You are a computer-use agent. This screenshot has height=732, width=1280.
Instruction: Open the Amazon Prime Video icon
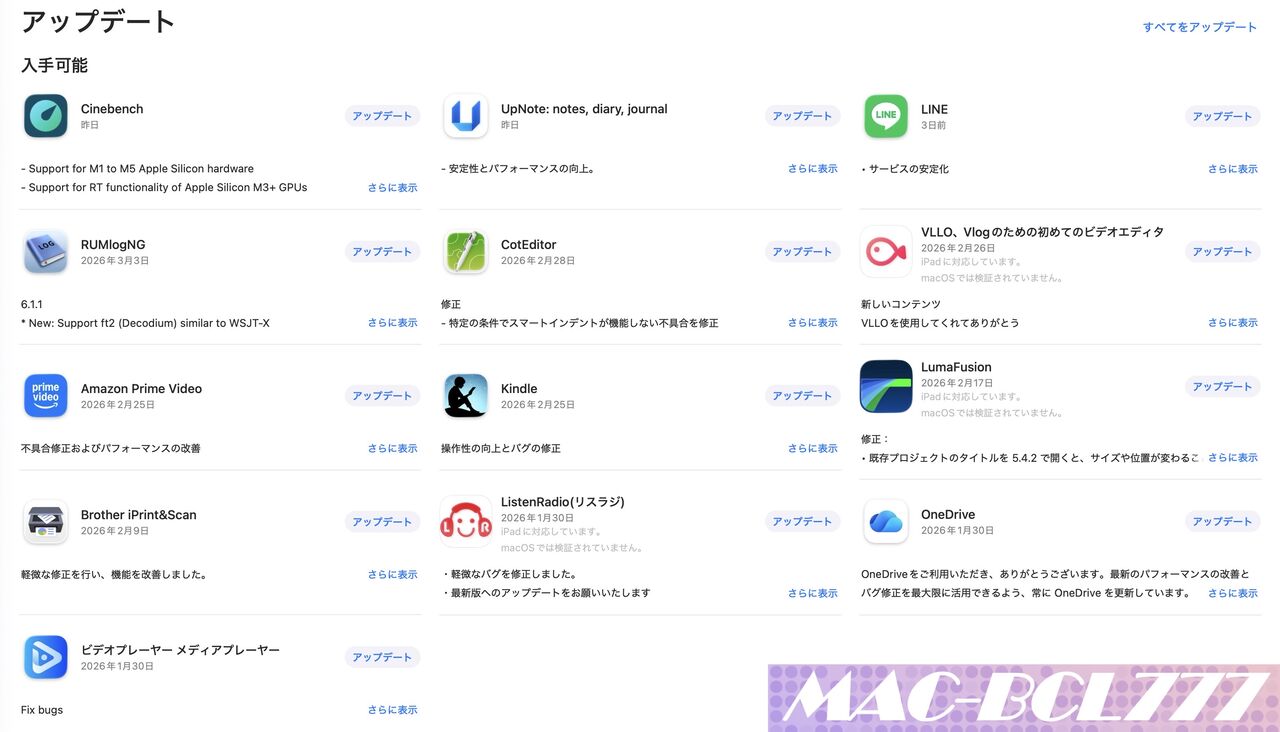click(x=45, y=396)
